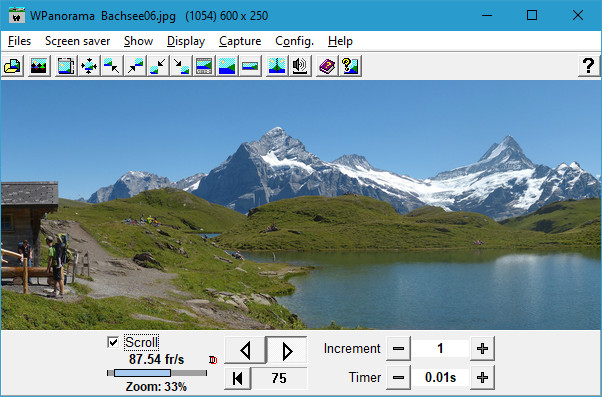The height and width of the screenshot is (397, 602).
Task: Decrease the Timer value
Action: (398, 377)
